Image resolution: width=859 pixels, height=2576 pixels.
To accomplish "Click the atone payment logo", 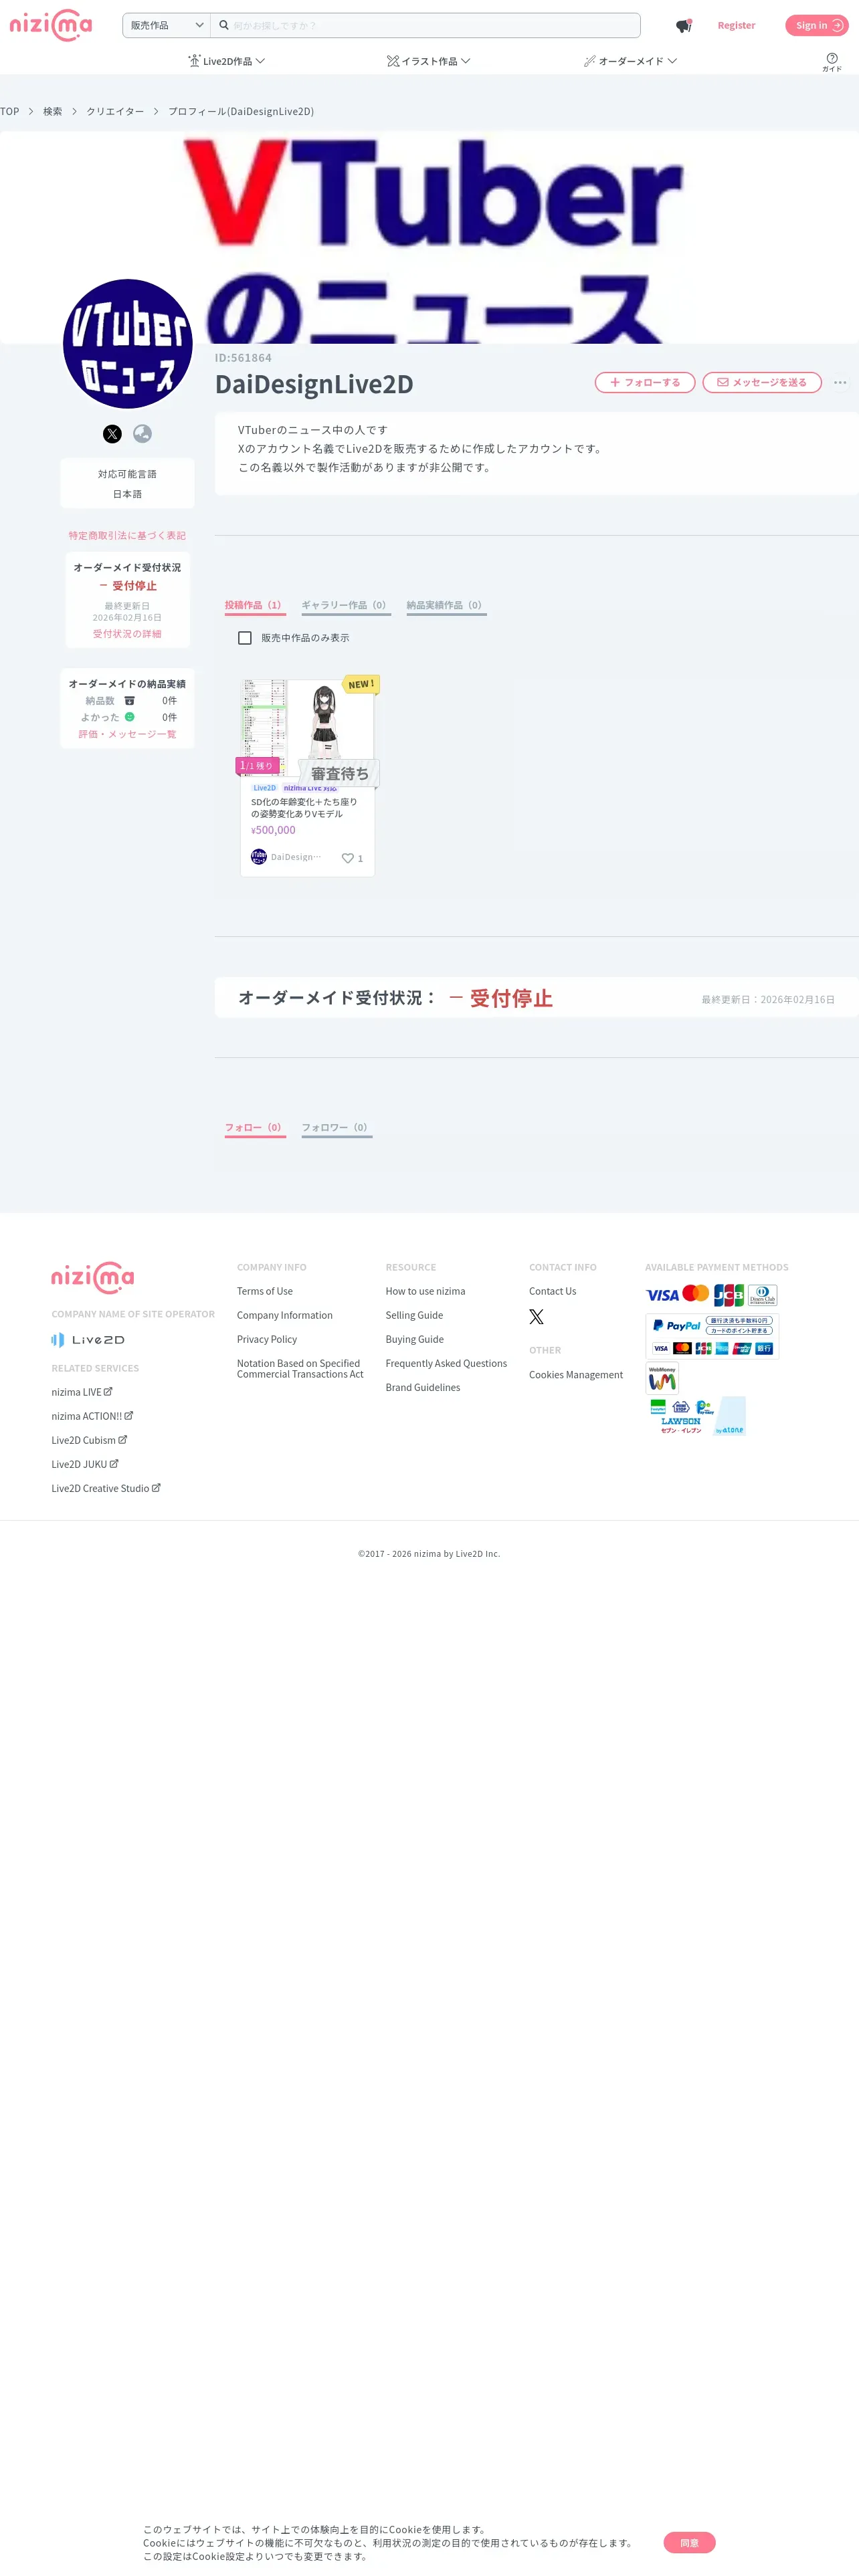I will click(x=731, y=1416).
